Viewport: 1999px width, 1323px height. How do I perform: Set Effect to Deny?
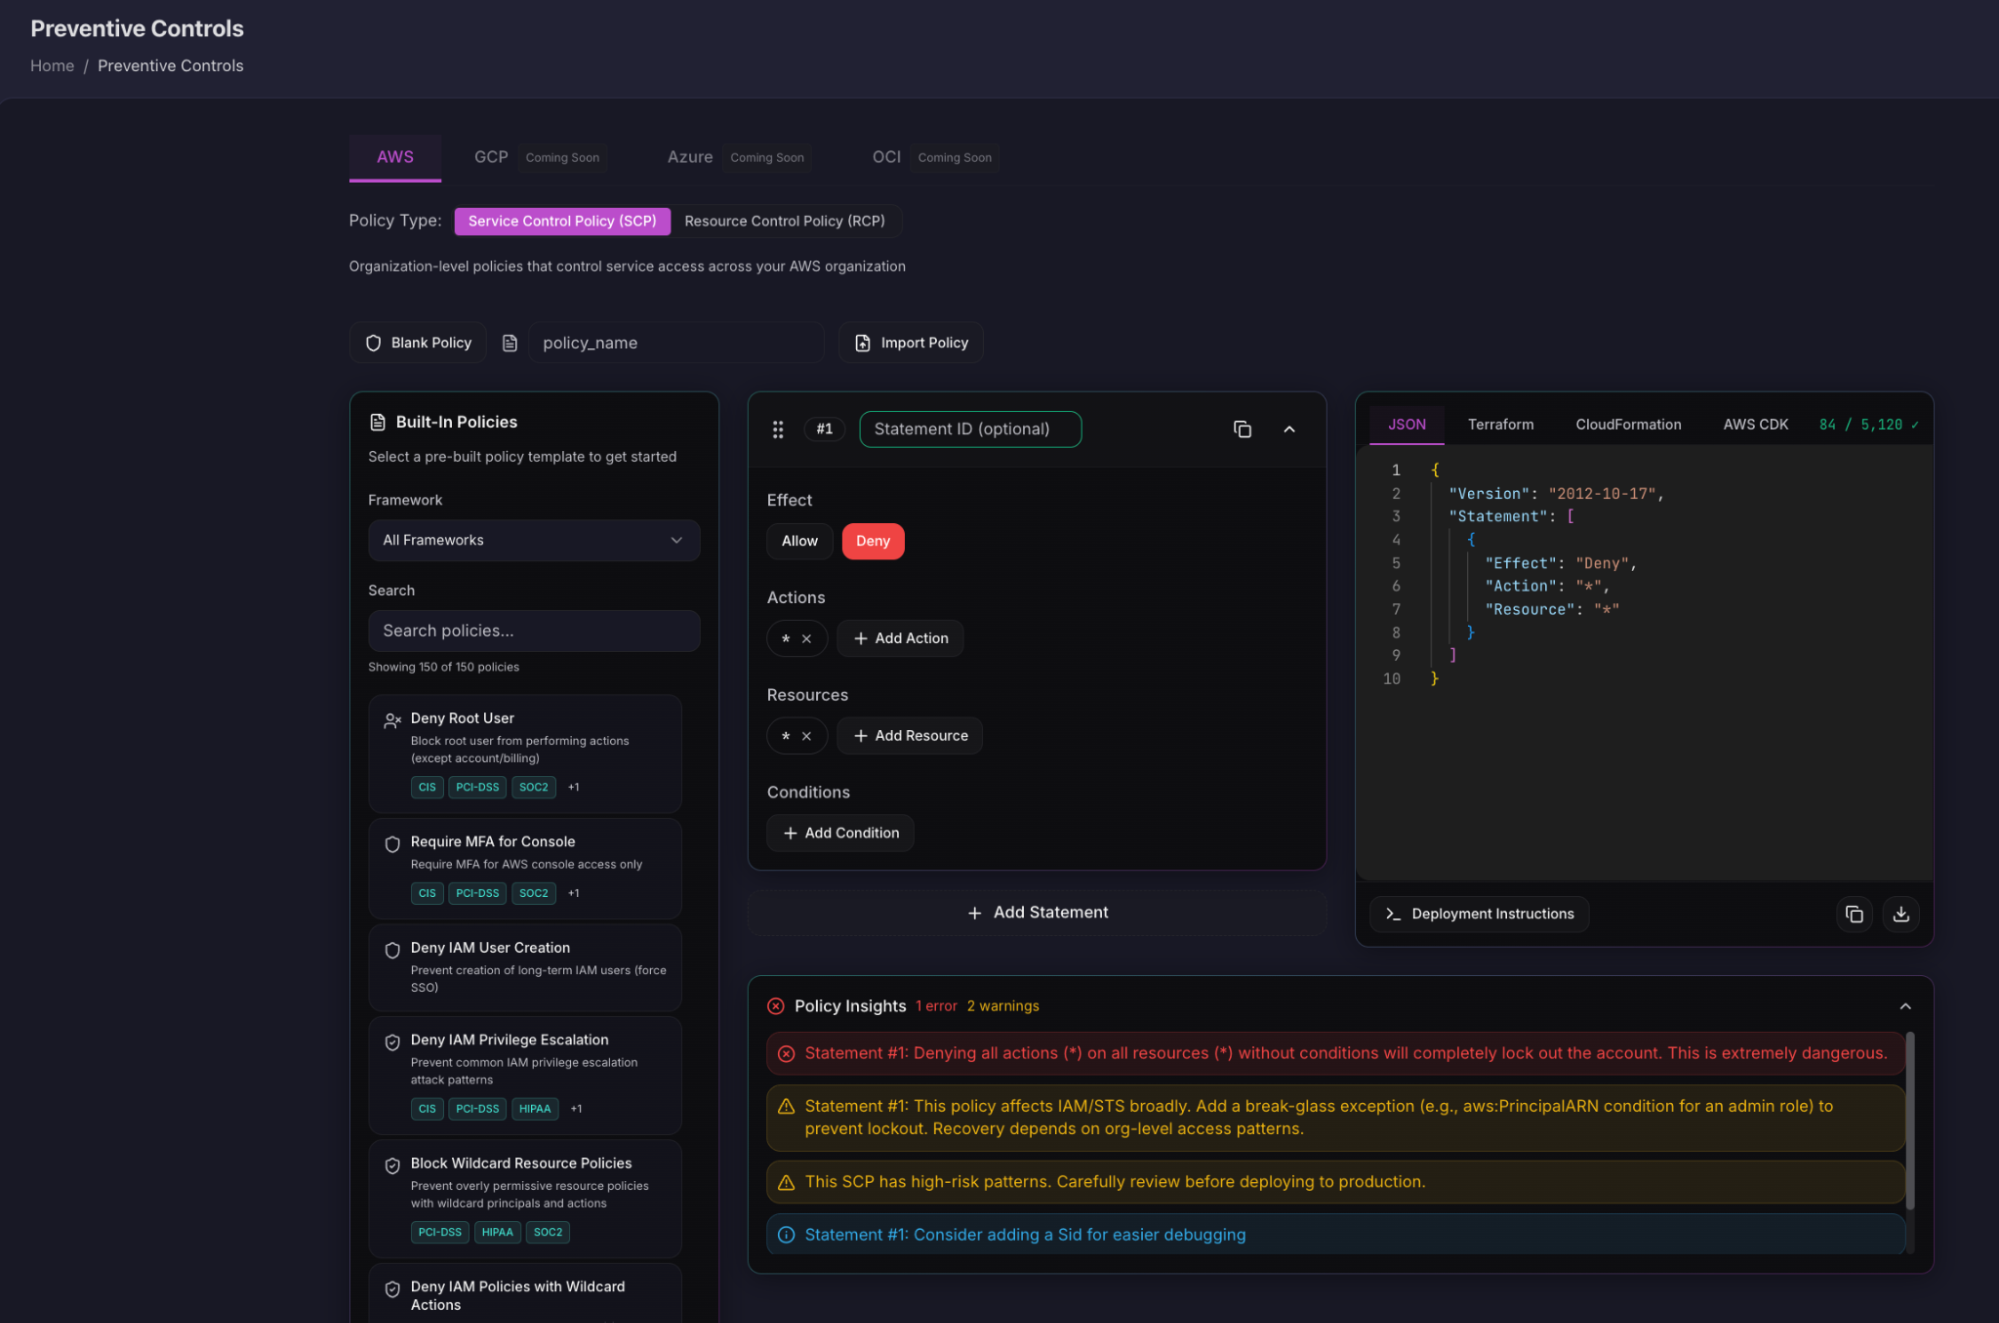(x=873, y=541)
